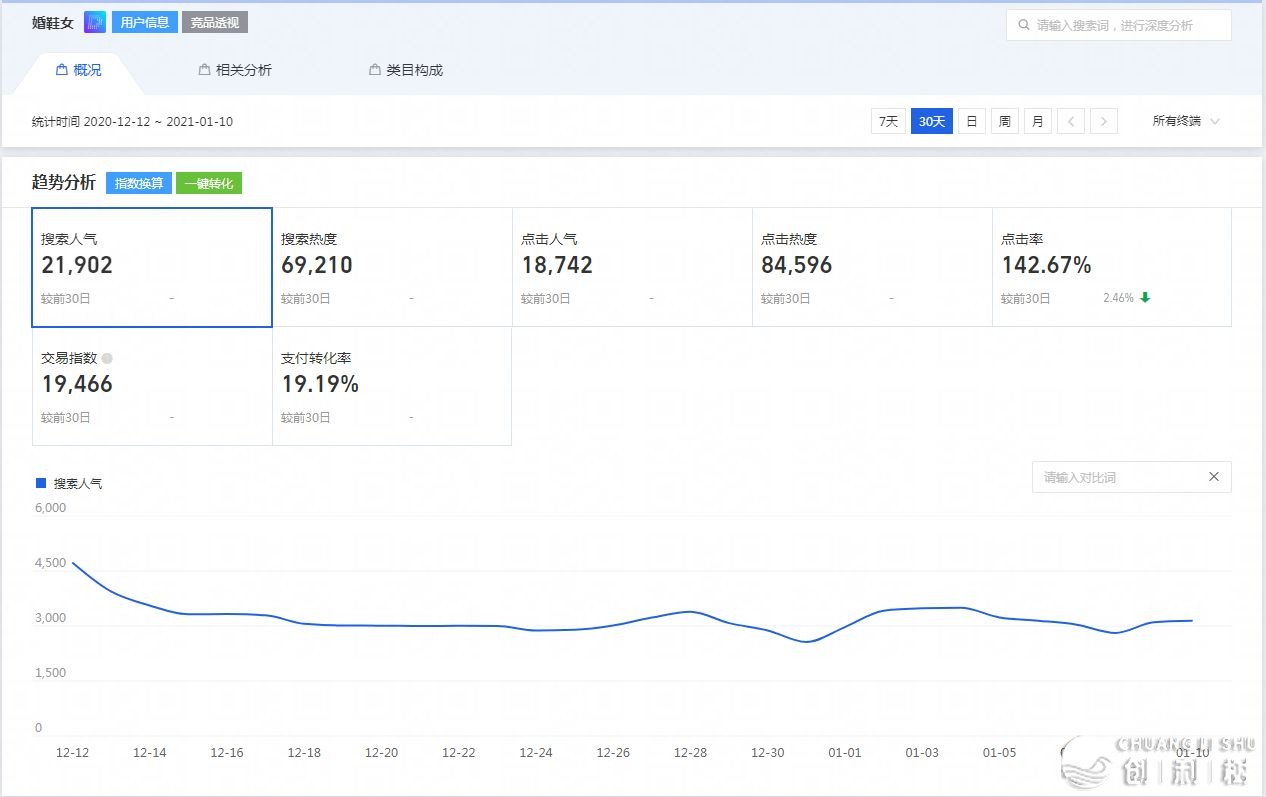Viewport: 1266px width, 797px height.
Task: Go to previous period arrow
Action: 1071,121
